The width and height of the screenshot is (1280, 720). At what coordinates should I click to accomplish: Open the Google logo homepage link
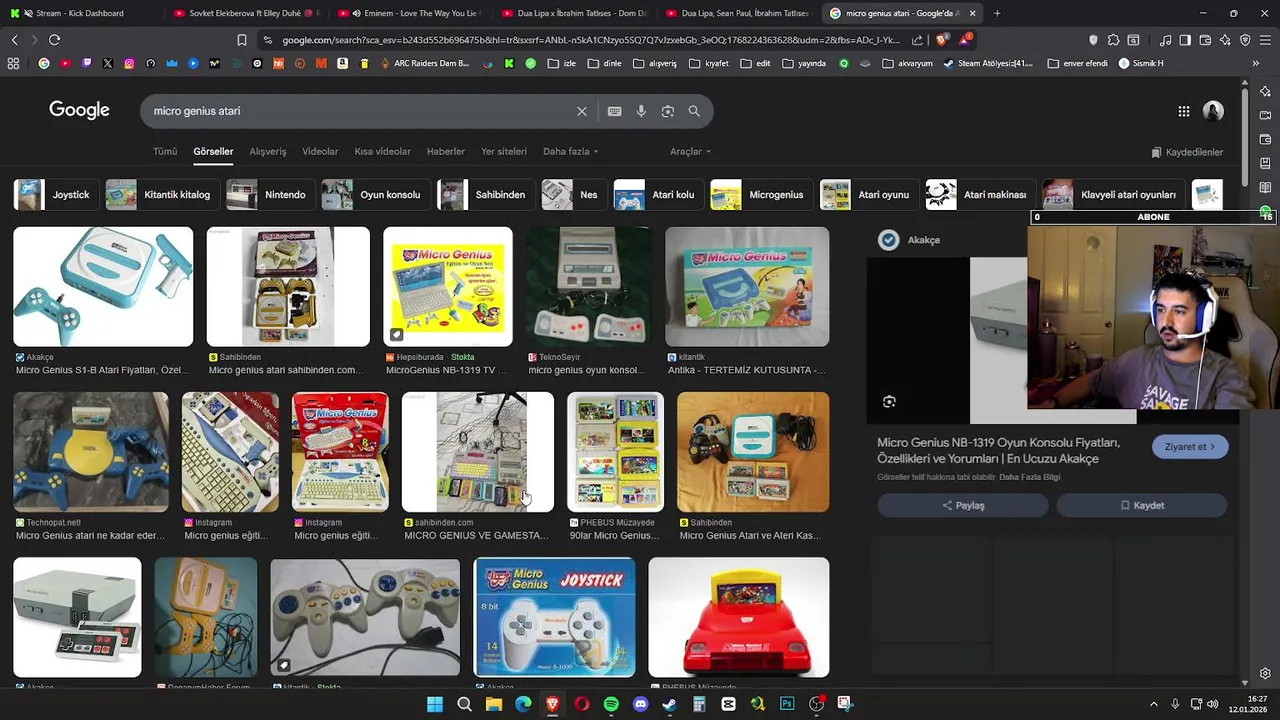pyautogui.click(x=79, y=110)
